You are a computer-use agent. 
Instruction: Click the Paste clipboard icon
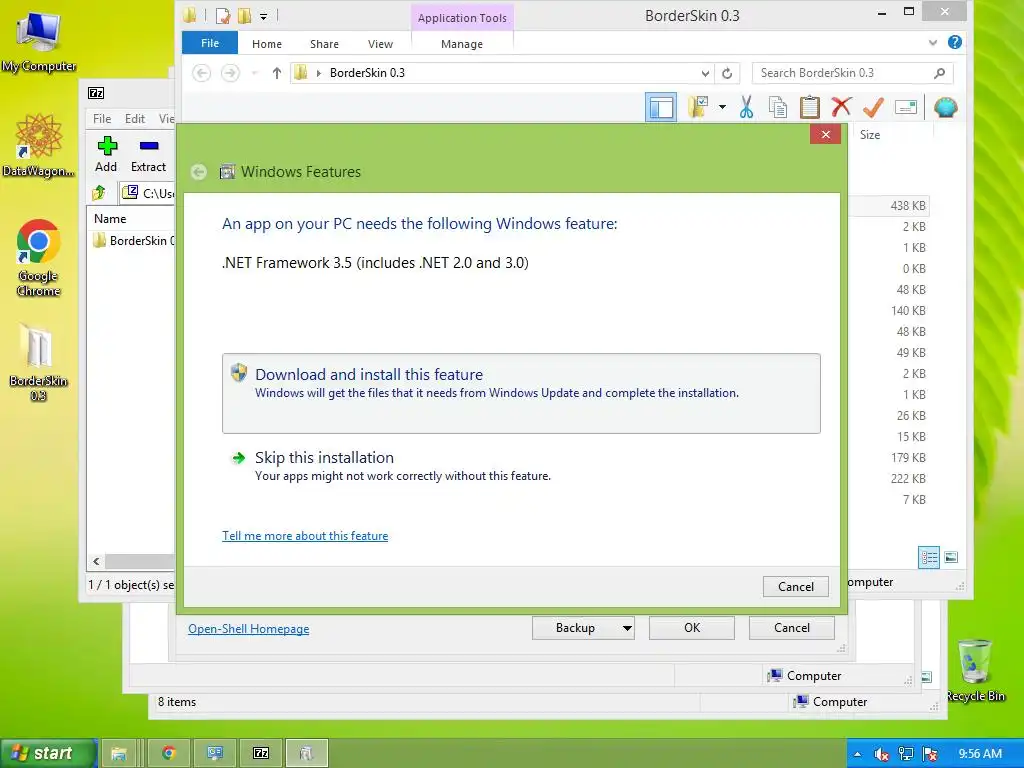[x=810, y=107]
